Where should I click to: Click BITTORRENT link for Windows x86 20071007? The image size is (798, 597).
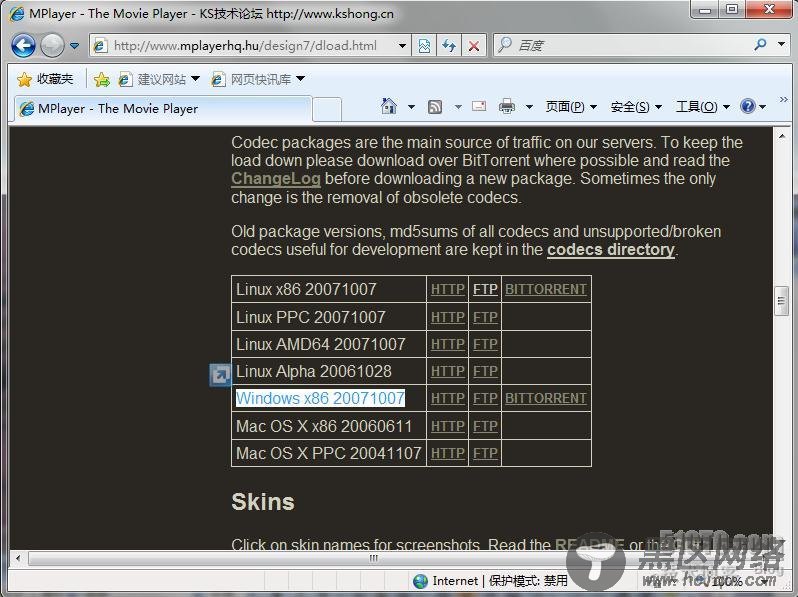[546, 398]
